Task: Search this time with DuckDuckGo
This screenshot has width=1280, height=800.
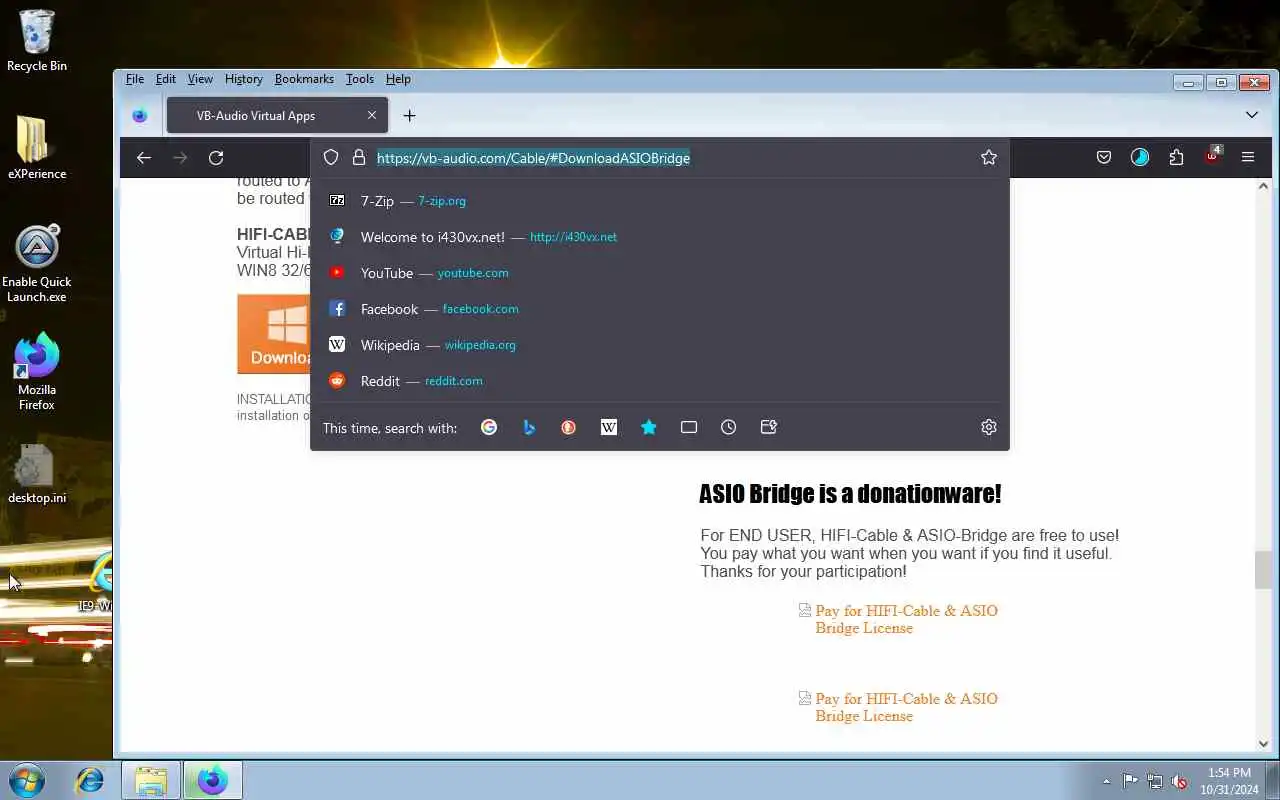Action: [569, 427]
